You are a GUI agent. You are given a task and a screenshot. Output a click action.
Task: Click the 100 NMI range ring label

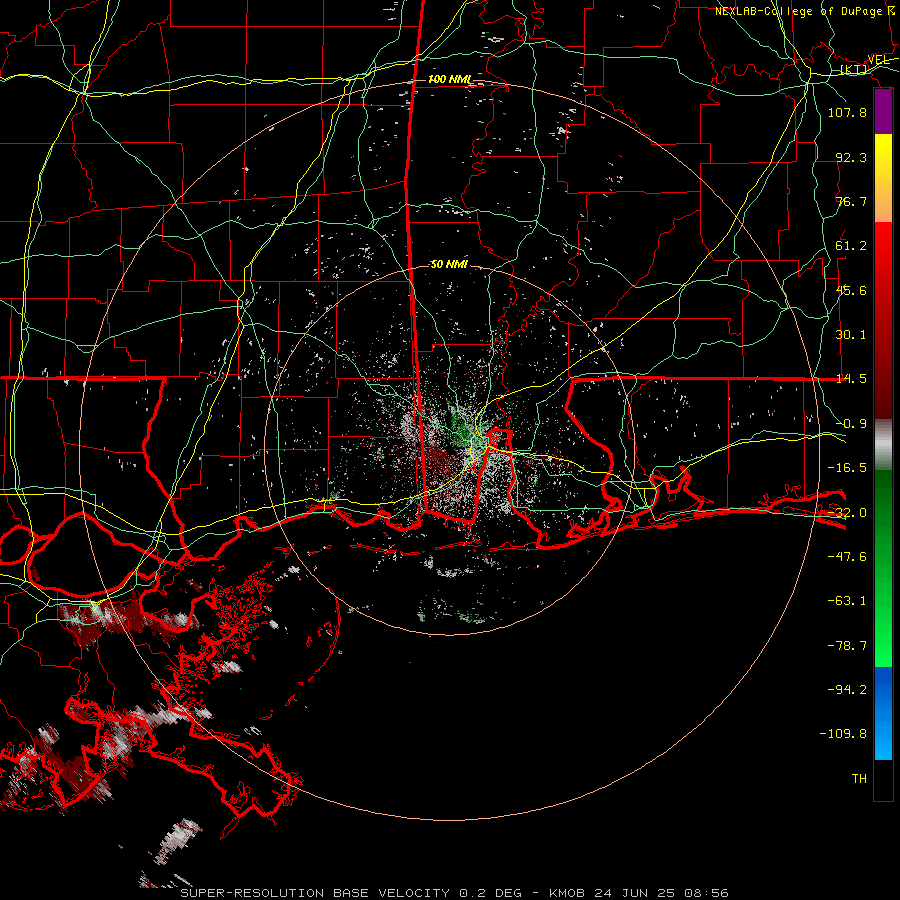tap(450, 79)
